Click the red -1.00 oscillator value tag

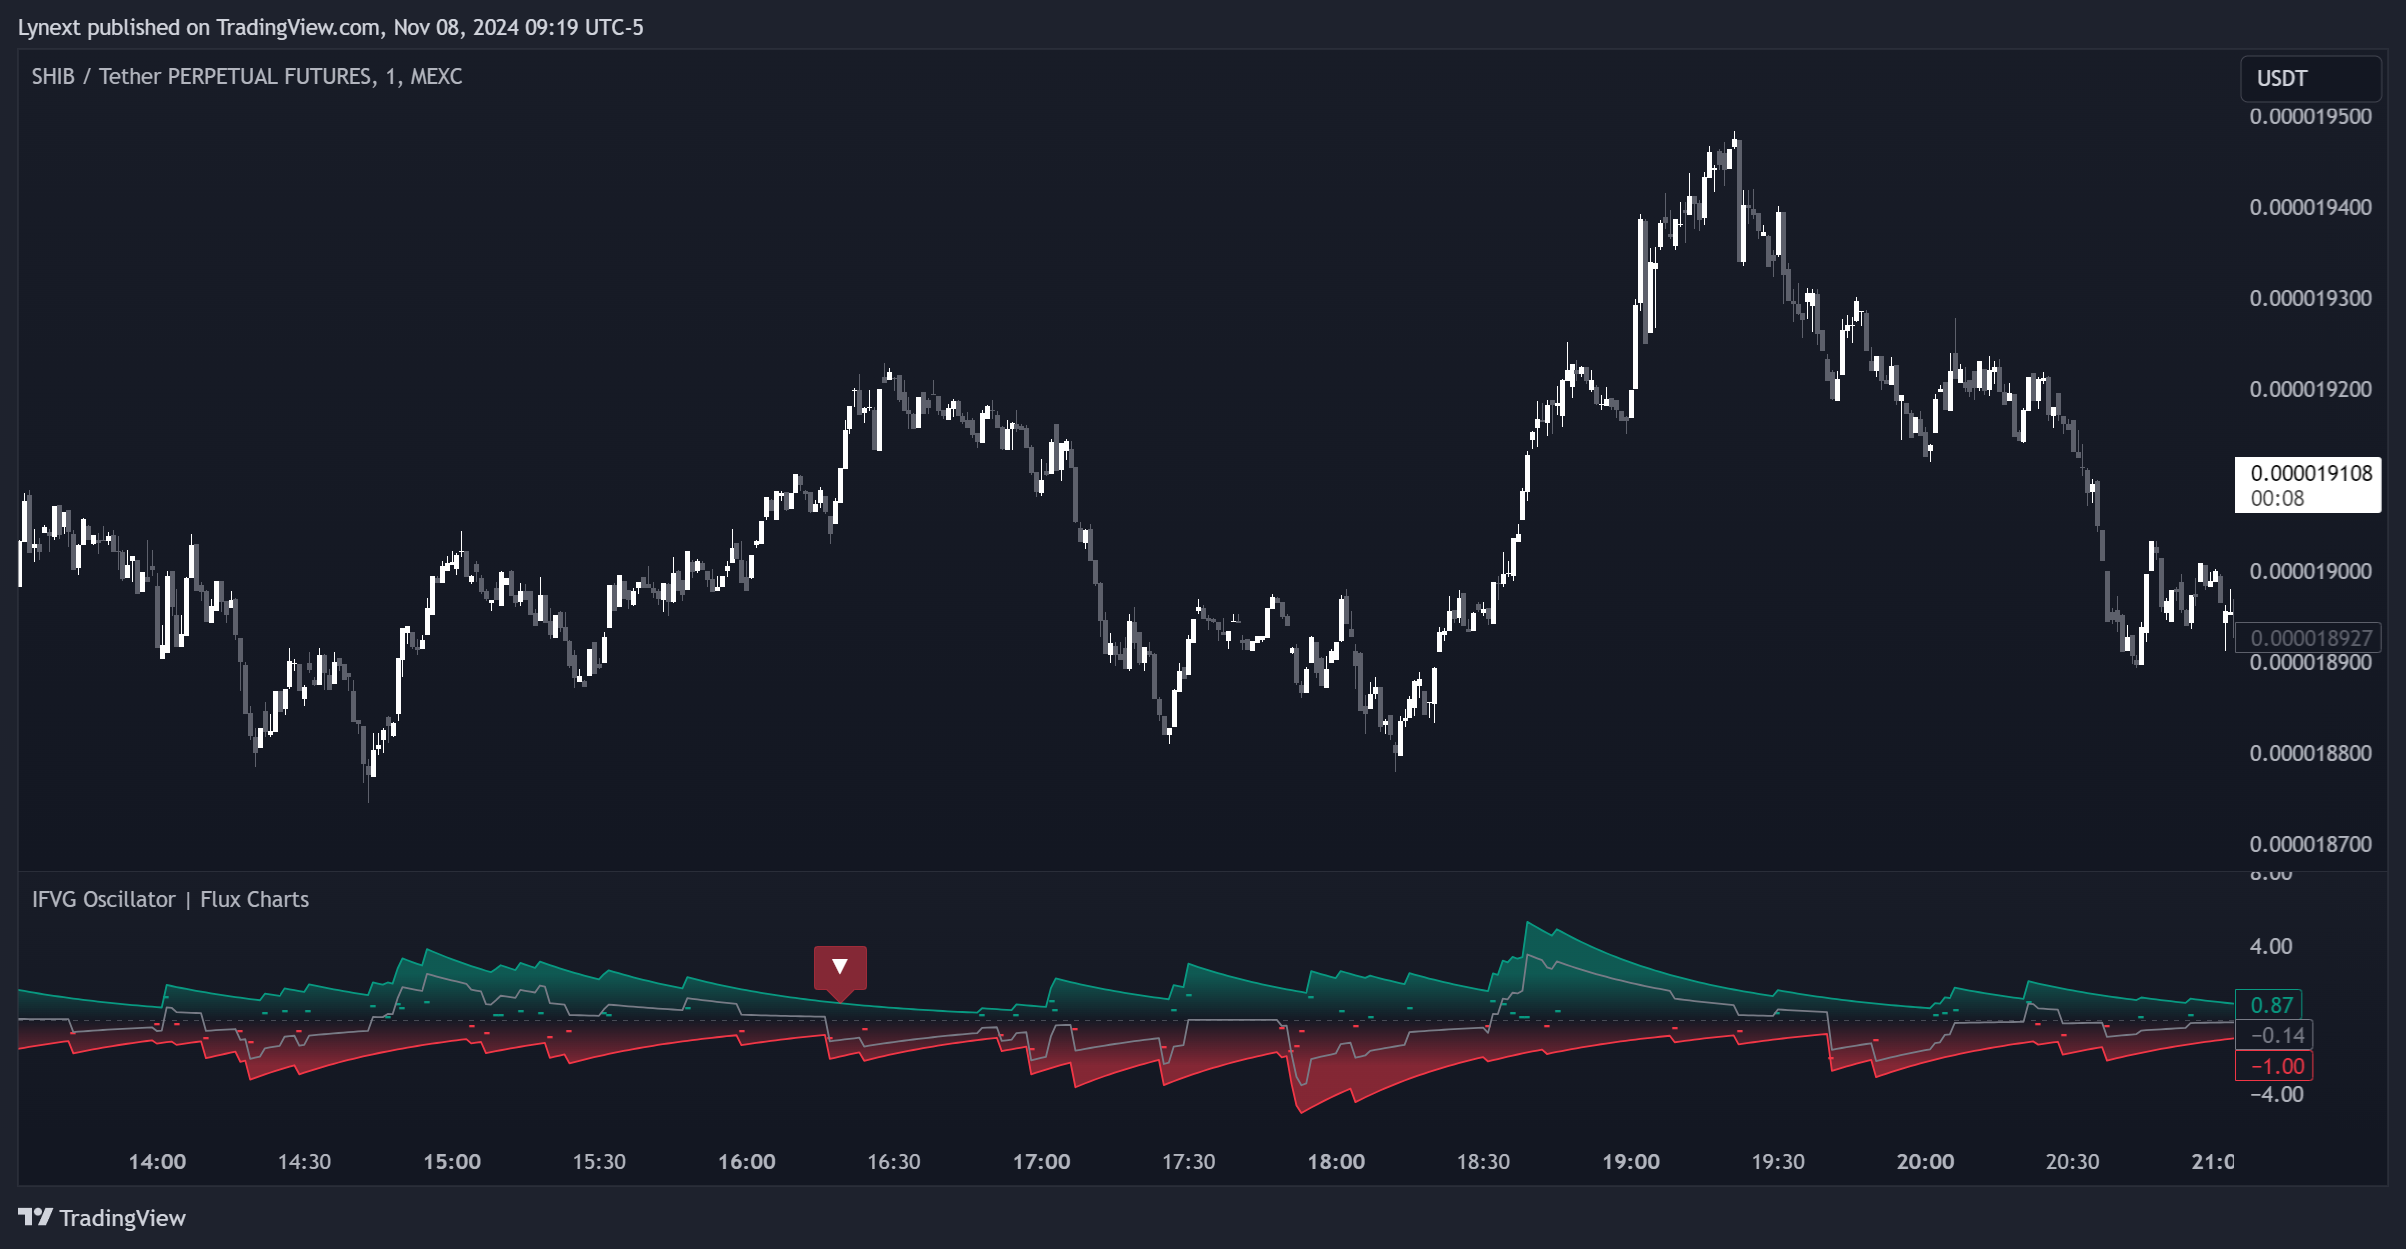[2276, 1066]
